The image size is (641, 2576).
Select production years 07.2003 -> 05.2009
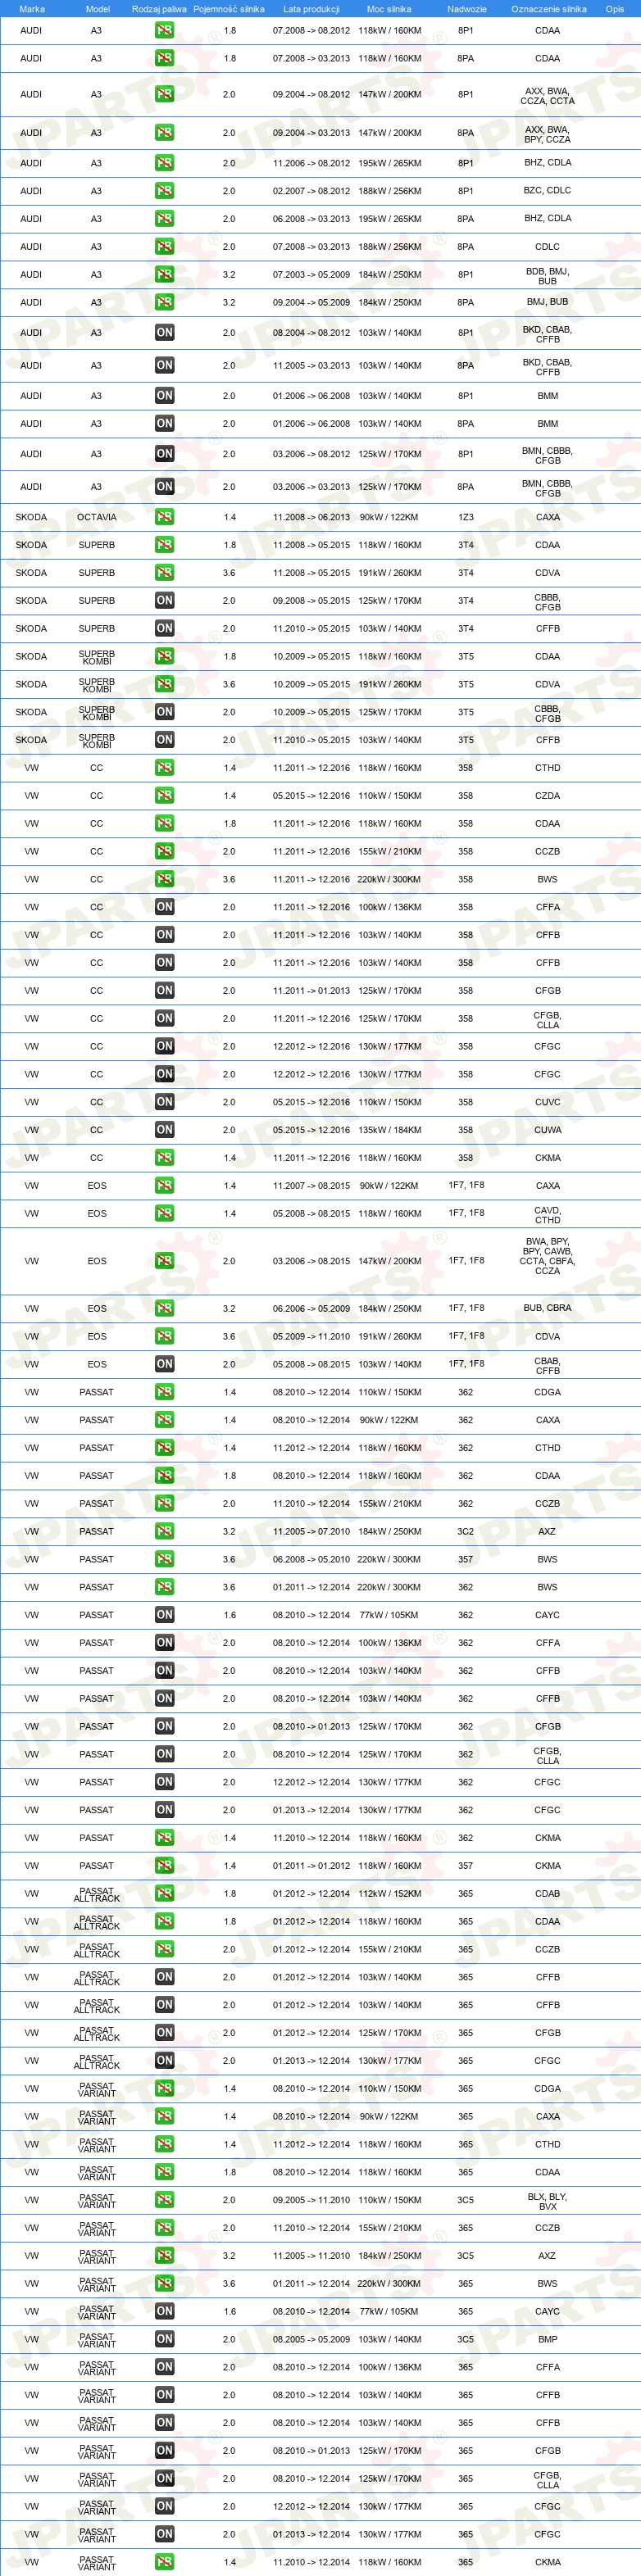pyautogui.click(x=311, y=274)
